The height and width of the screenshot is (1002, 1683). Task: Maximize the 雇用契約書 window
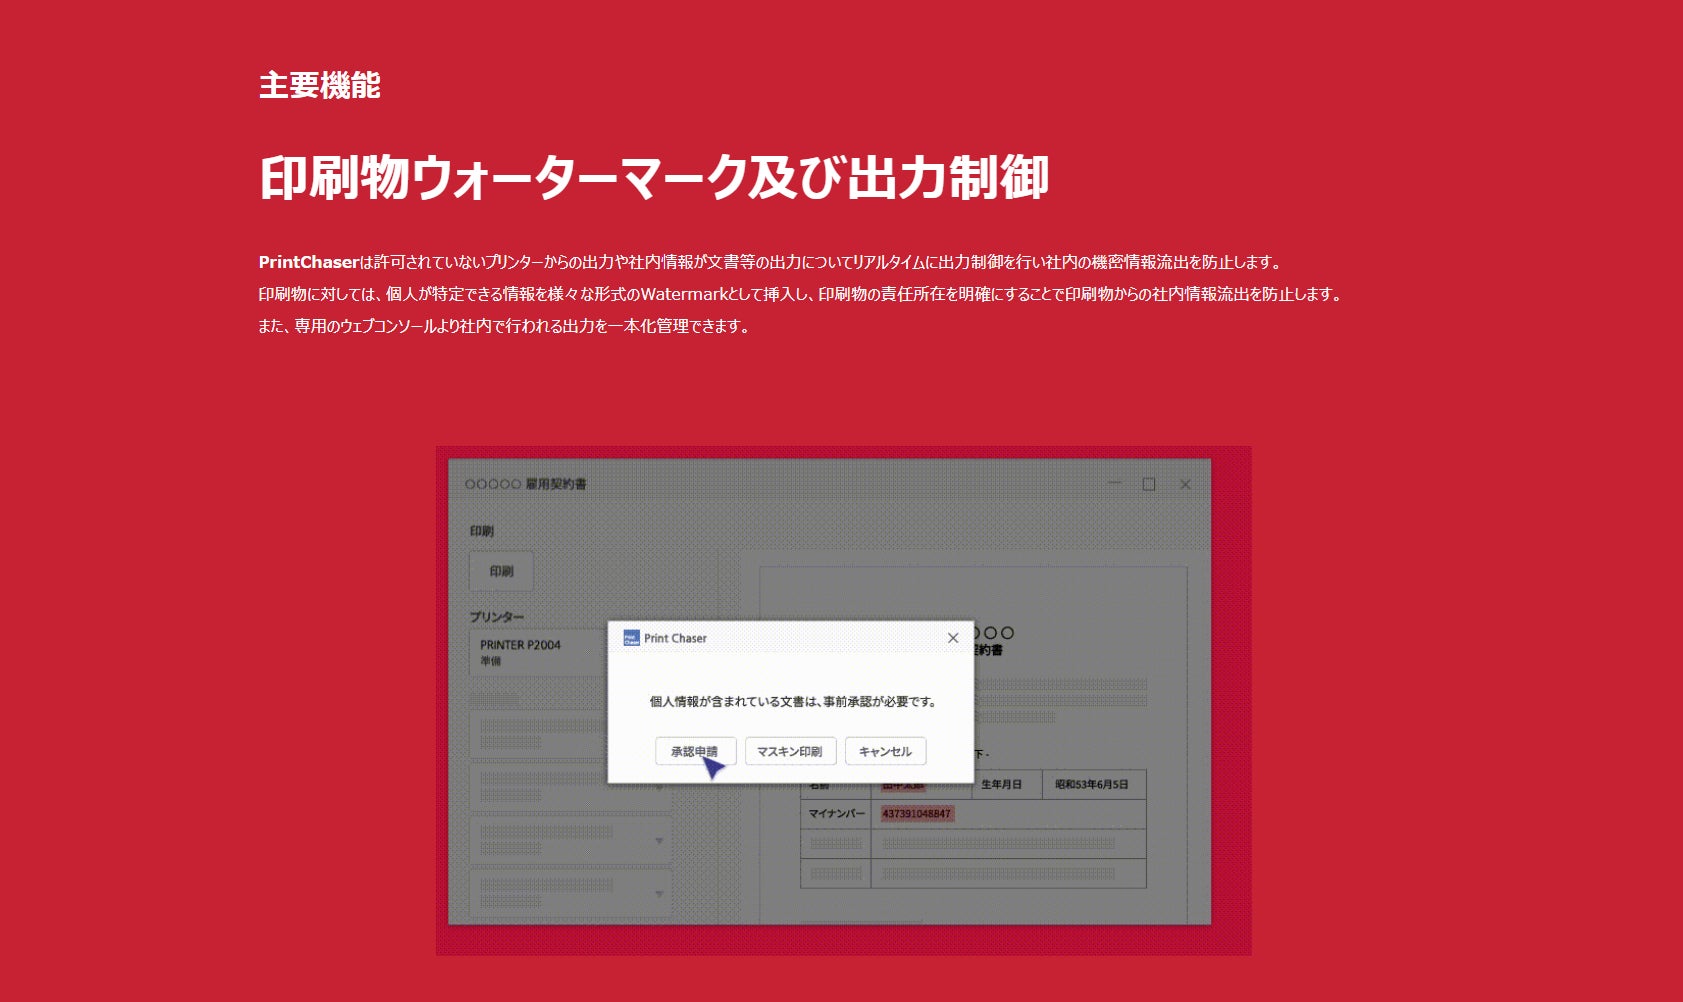(x=1149, y=484)
